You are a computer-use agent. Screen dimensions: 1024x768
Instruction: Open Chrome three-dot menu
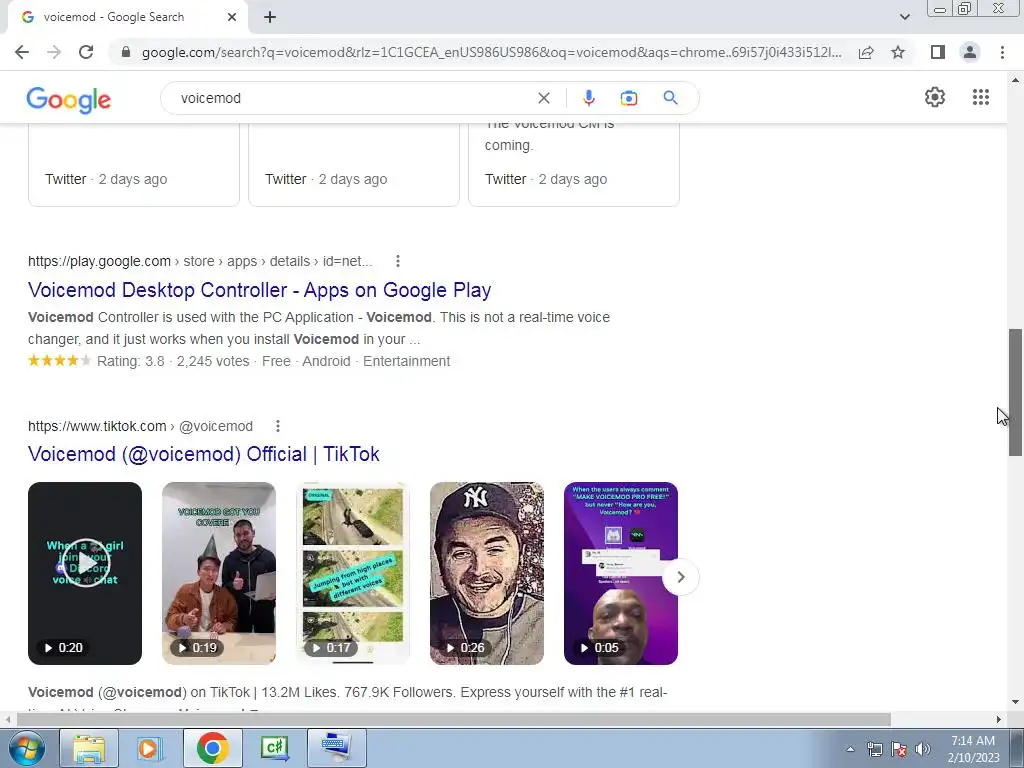pyautogui.click(x=1002, y=52)
